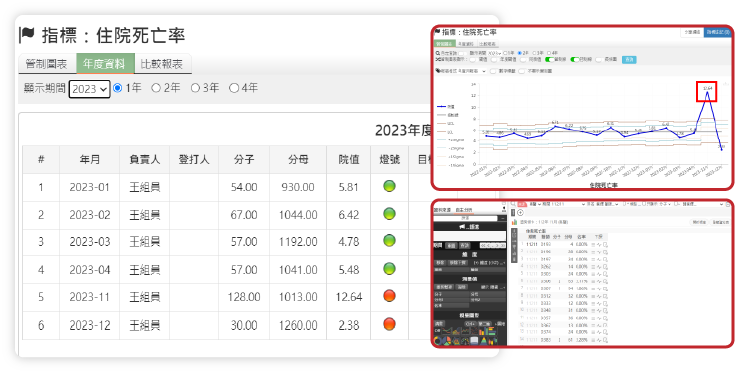Click the 住院死亡率 chart title under control chart
This screenshot has width=735, height=373.
point(603,186)
